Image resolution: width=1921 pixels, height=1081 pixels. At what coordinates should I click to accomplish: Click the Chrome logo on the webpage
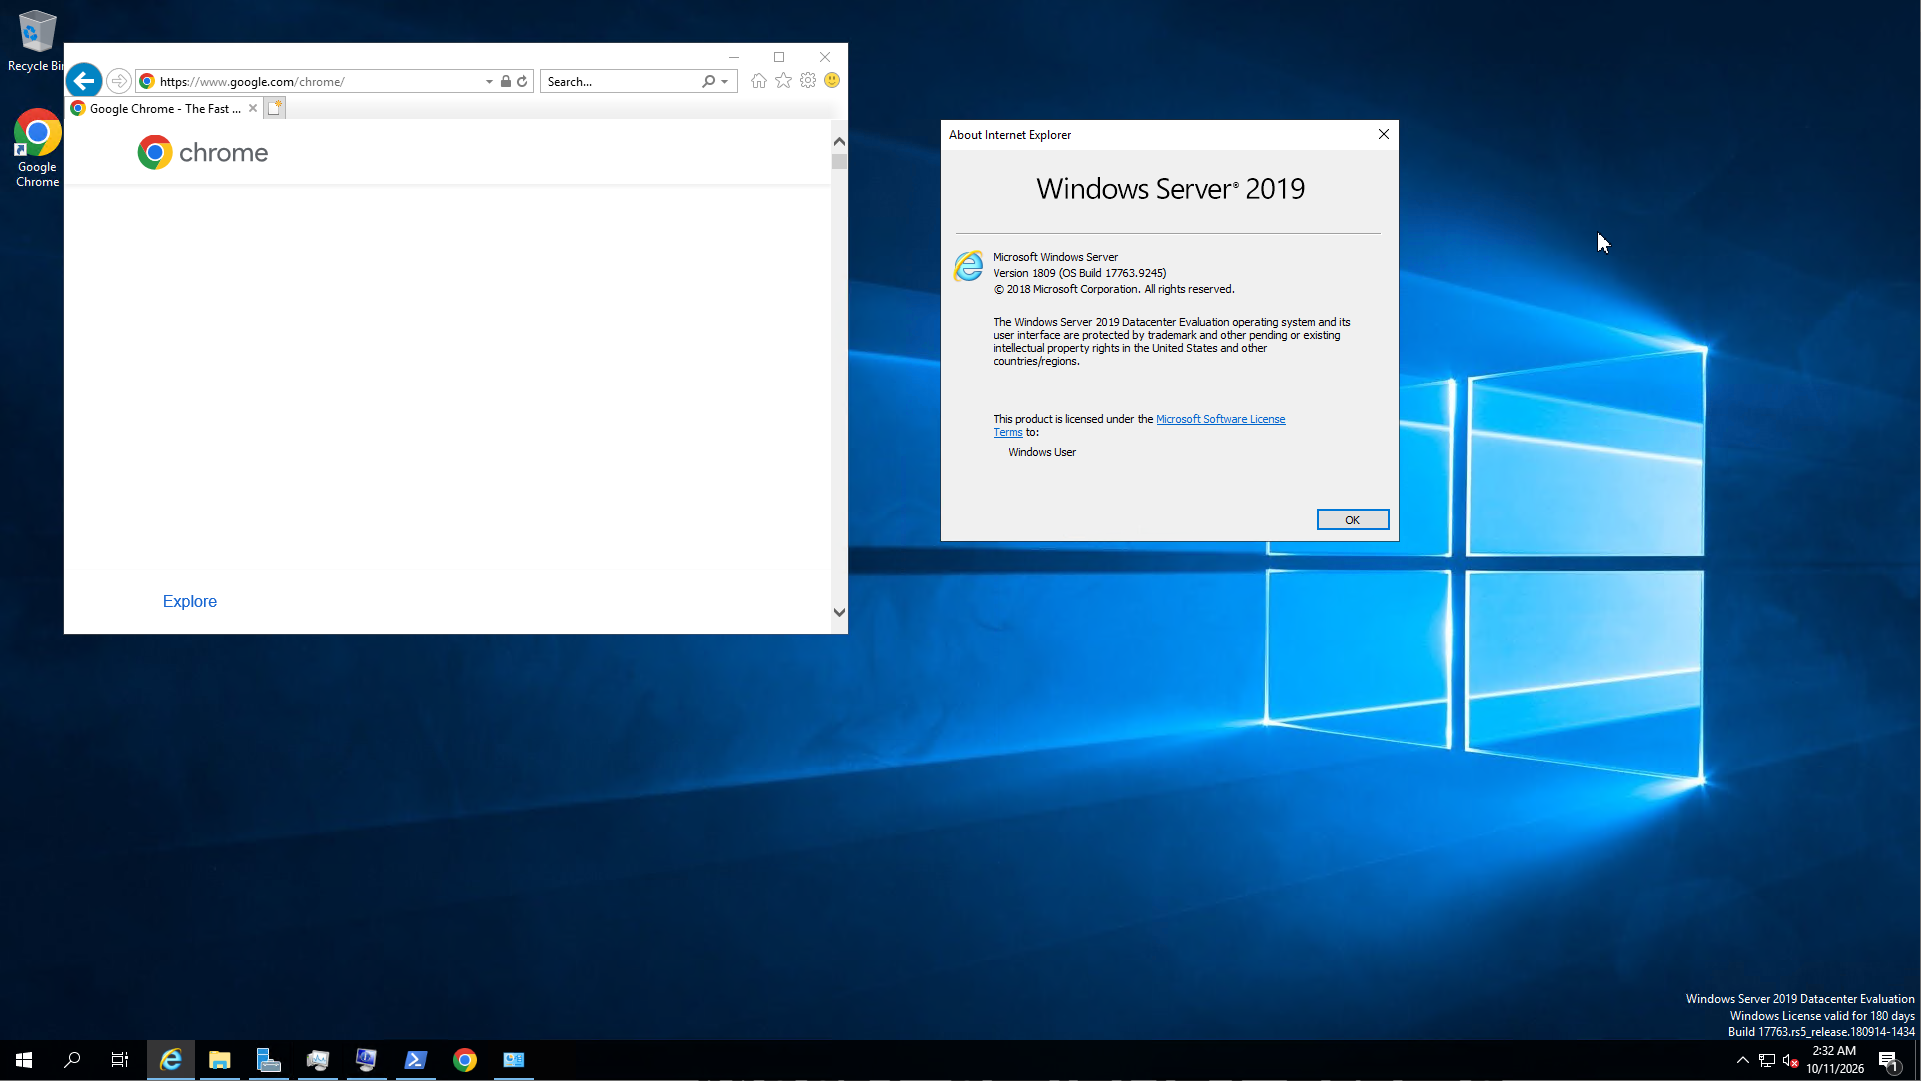[x=203, y=153]
